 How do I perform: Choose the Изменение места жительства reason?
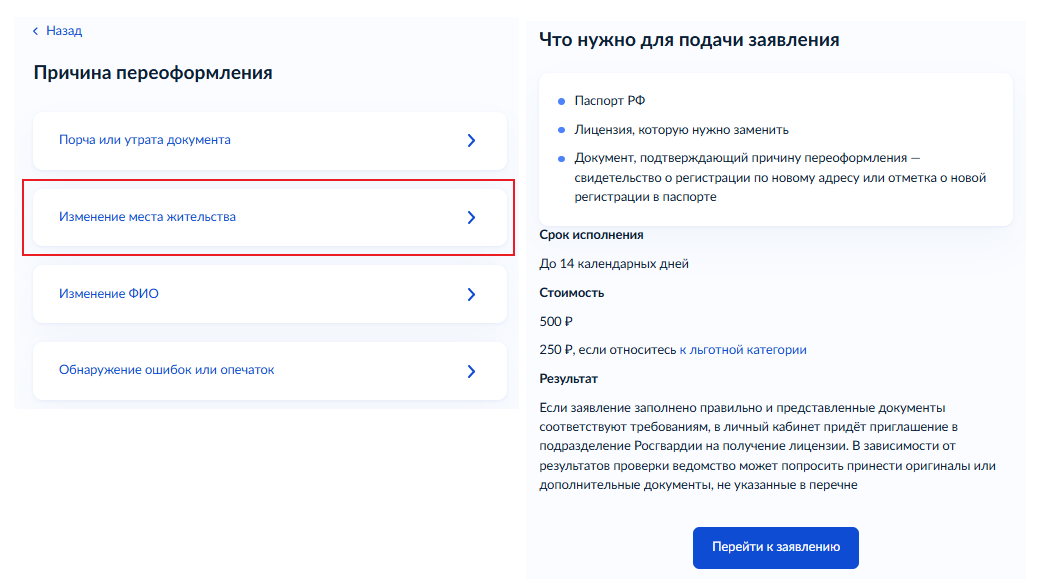(x=270, y=218)
